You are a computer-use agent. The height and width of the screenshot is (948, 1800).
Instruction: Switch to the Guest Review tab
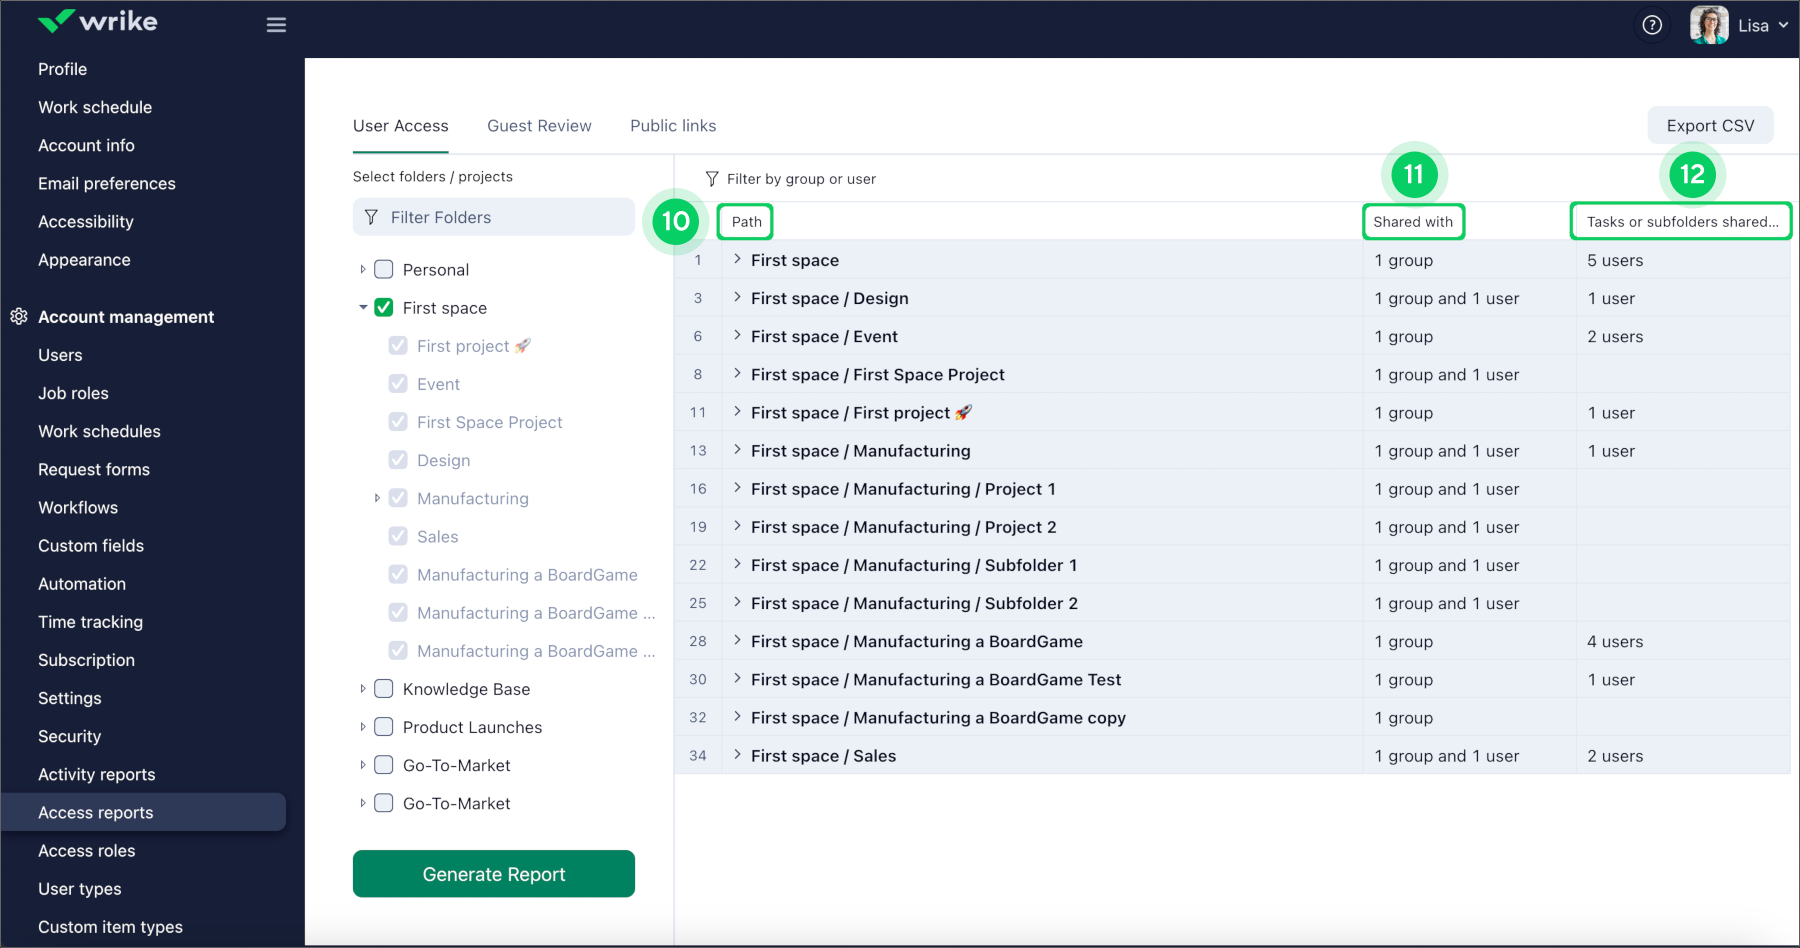click(539, 126)
